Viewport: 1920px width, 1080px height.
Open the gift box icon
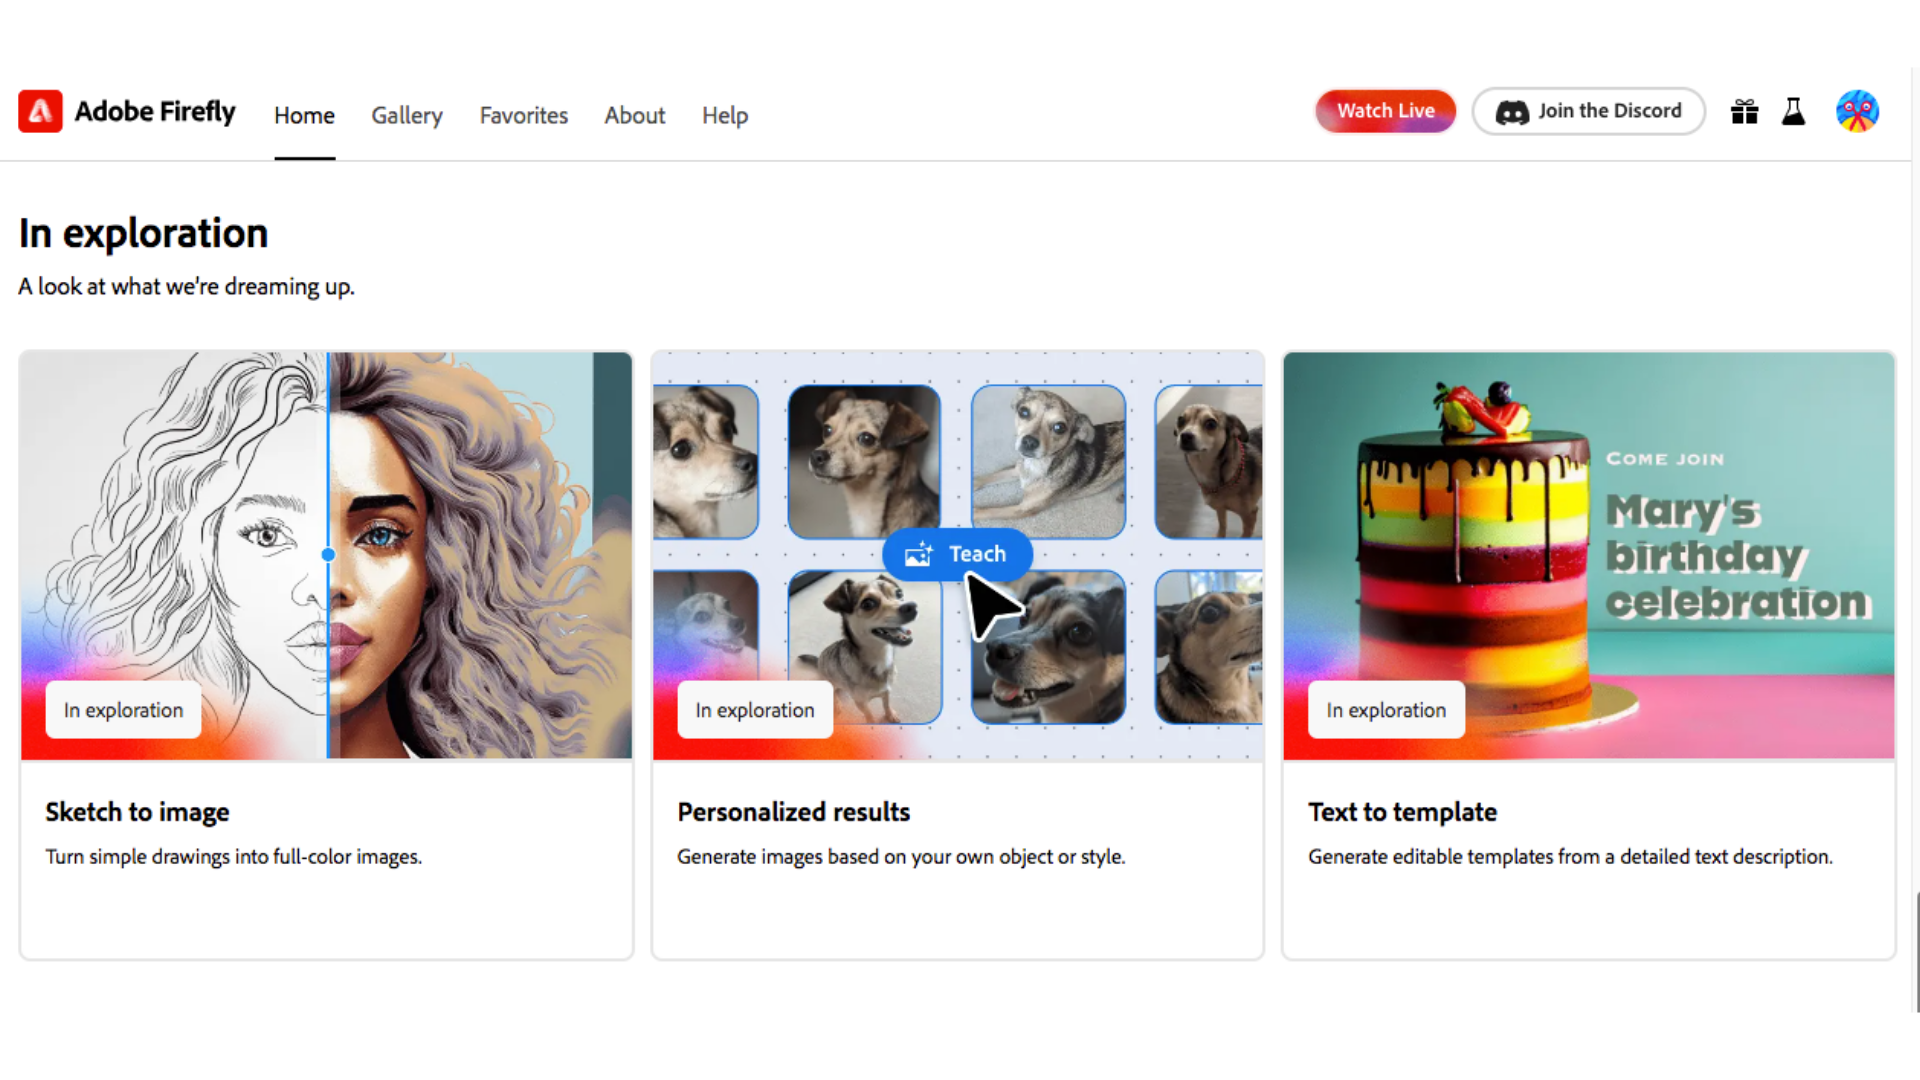(1744, 111)
